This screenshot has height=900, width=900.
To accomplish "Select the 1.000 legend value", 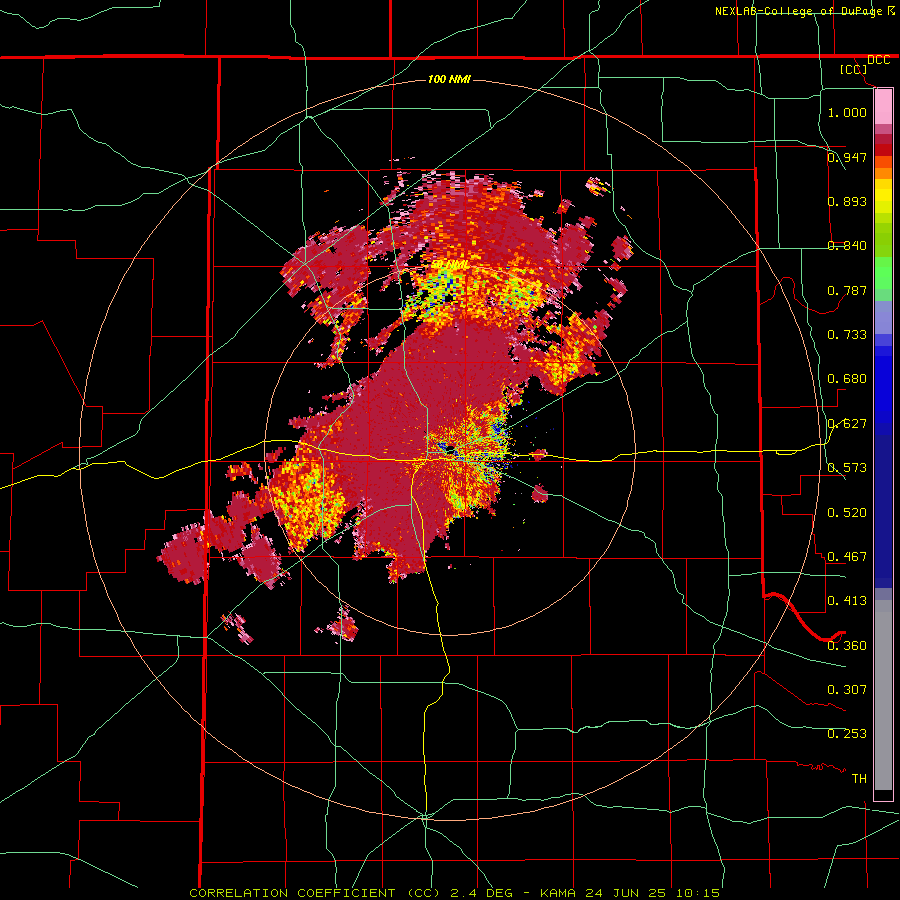I will (x=847, y=112).
